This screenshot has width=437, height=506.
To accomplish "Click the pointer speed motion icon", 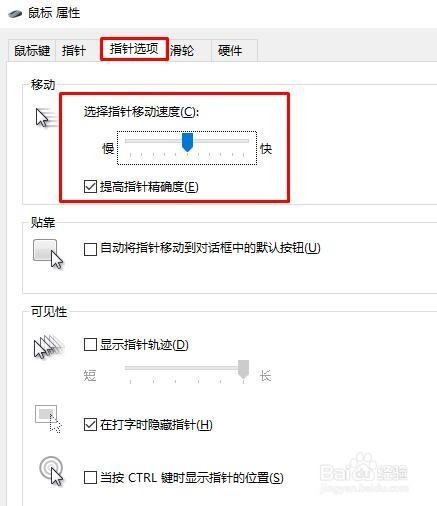I will [46, 118].
